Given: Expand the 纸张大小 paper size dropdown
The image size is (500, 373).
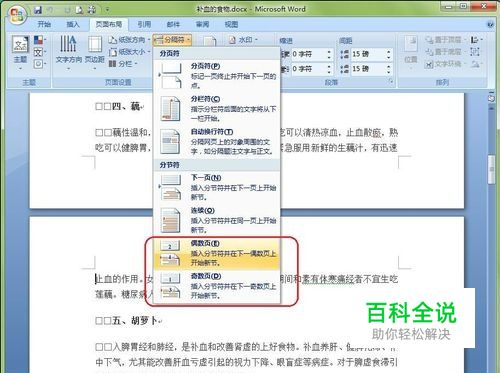Looking at the screenshot, I should click(x=129, y=52).
